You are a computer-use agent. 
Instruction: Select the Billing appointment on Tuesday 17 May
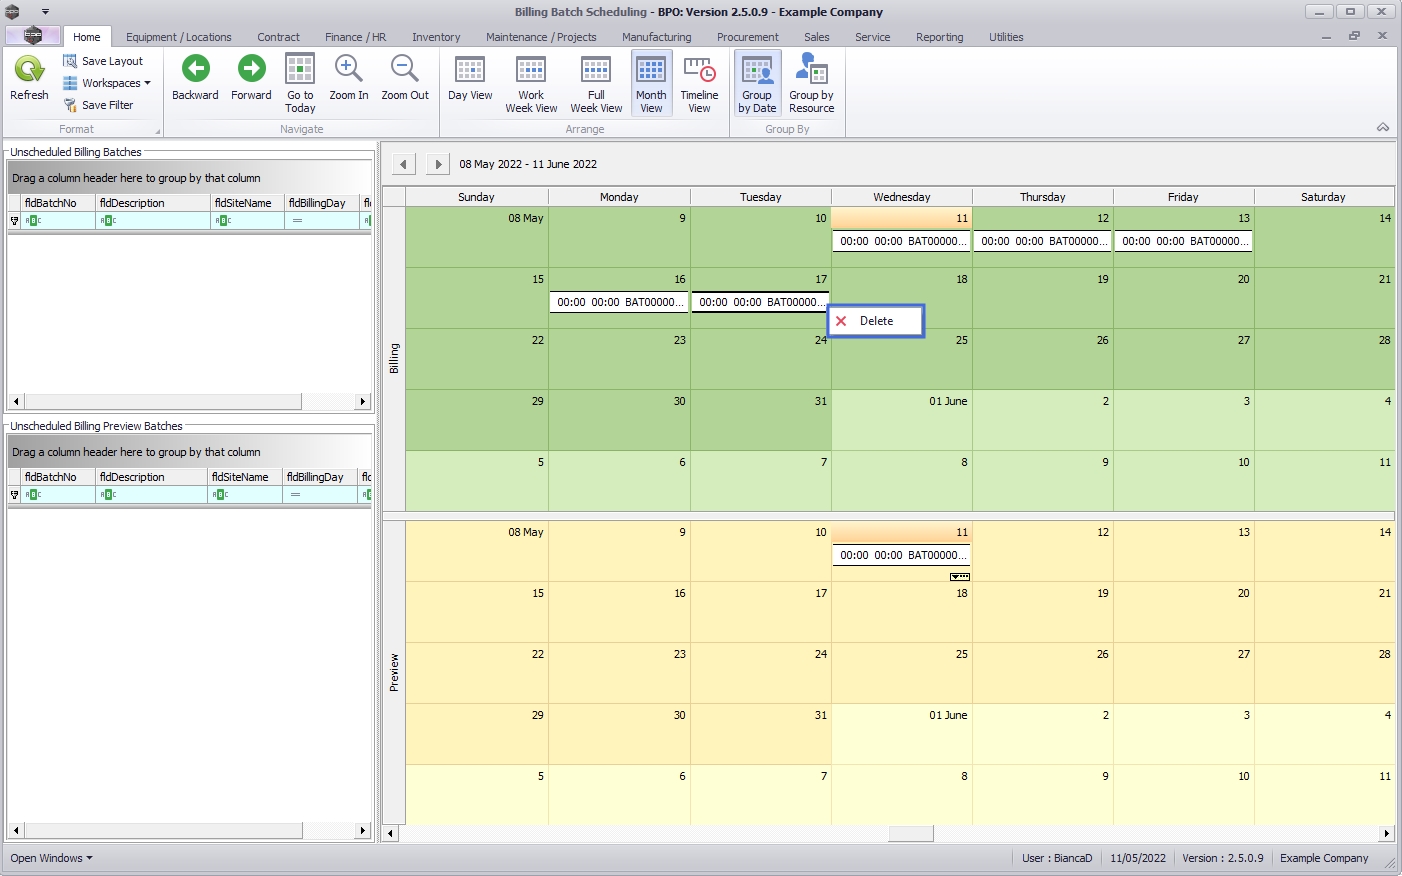[x=760, y=302]
